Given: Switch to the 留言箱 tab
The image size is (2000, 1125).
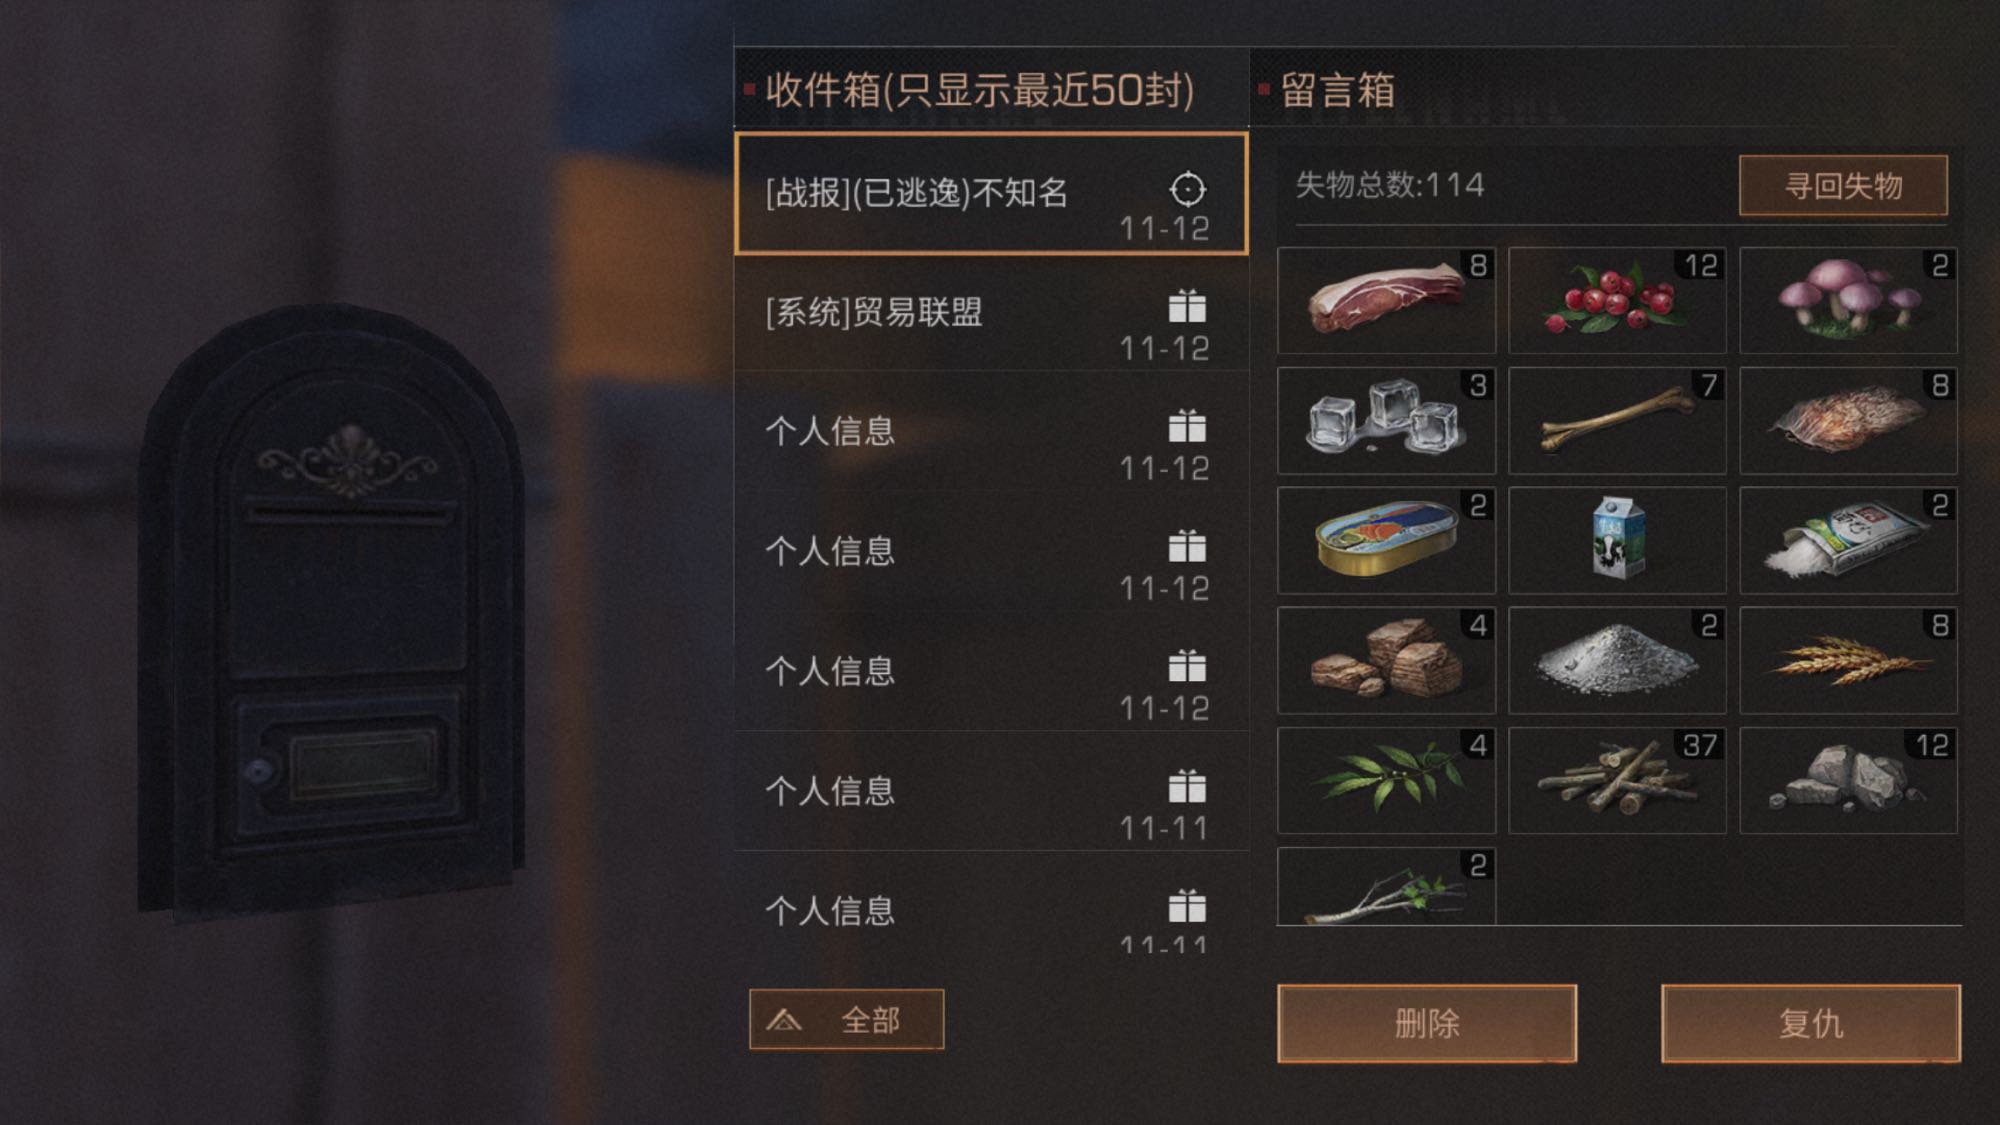Looking at the screenshot, I should (x=1338, y=90).
